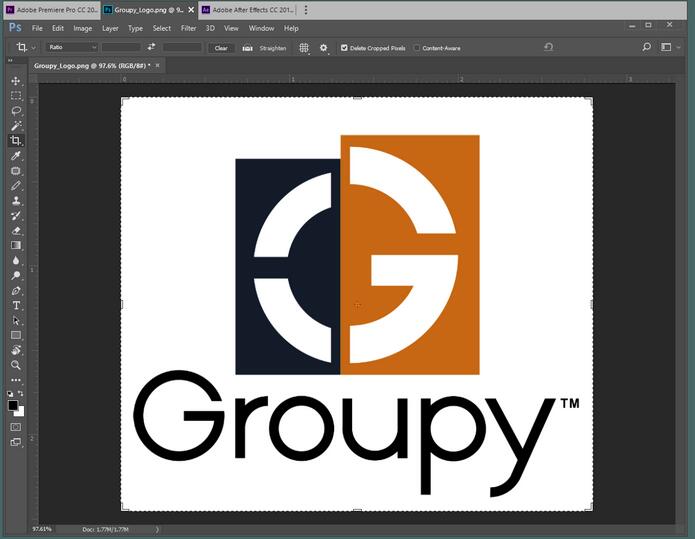The height and width of the screenshot is (539, 695).
Task: Open the Edit menu
Action: tap(58, 28)
